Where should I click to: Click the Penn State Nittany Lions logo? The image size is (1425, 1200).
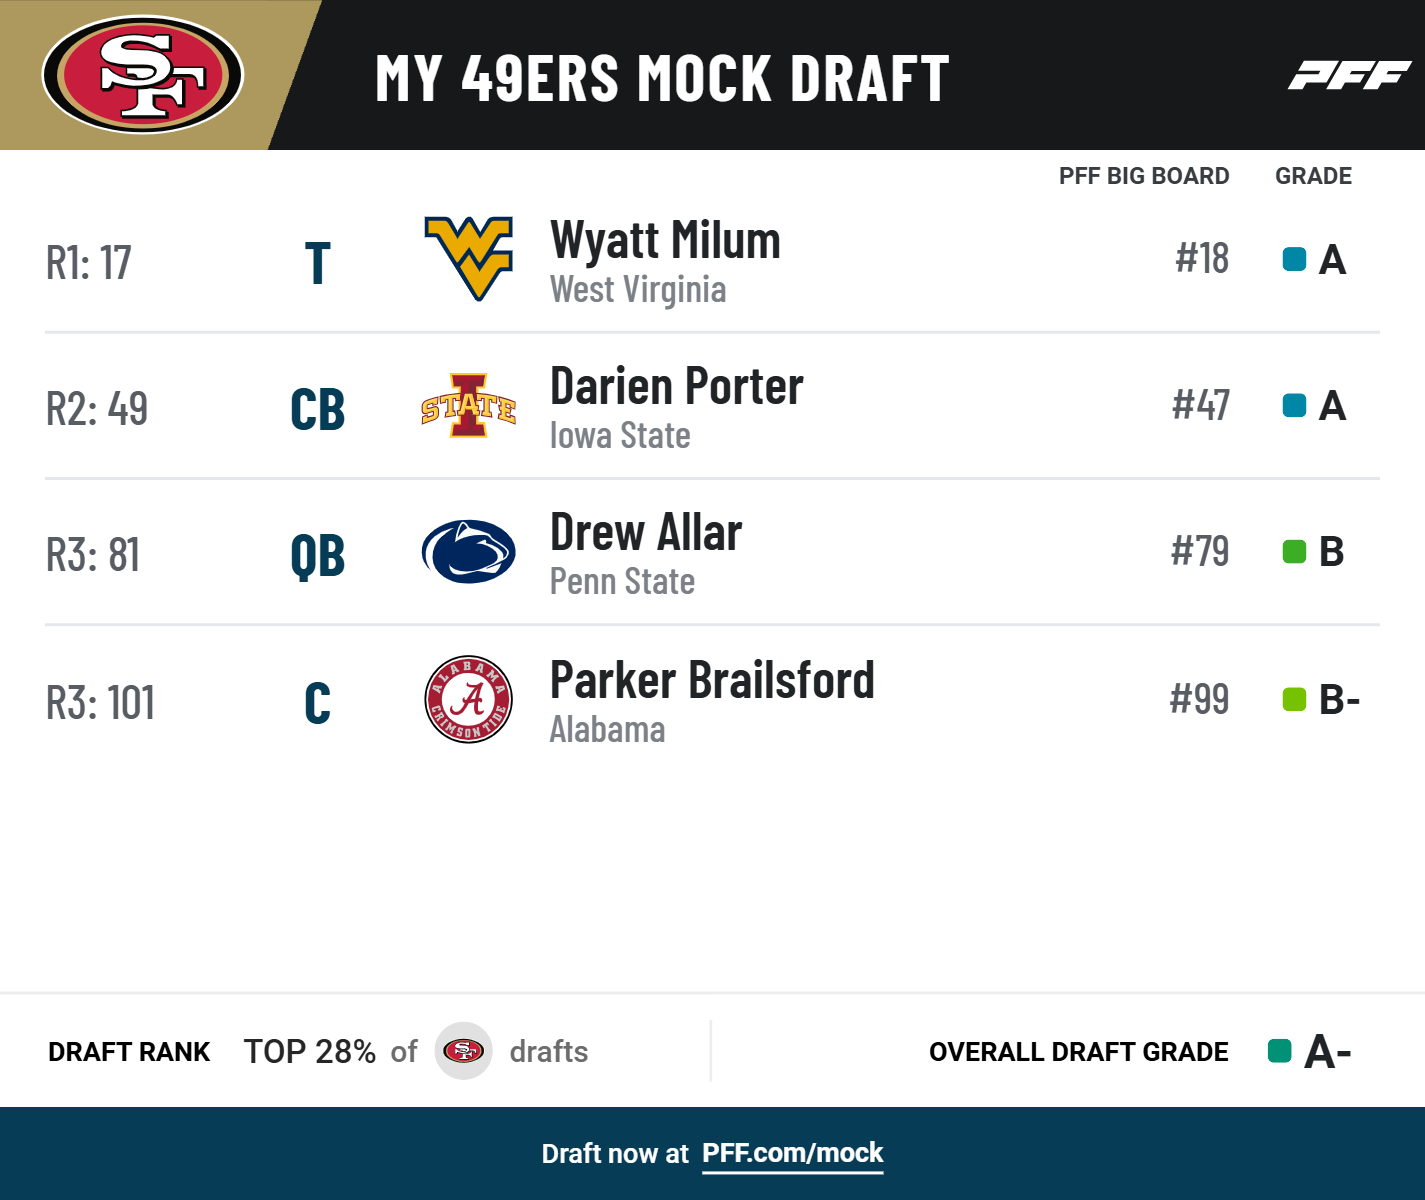(468, 552)
